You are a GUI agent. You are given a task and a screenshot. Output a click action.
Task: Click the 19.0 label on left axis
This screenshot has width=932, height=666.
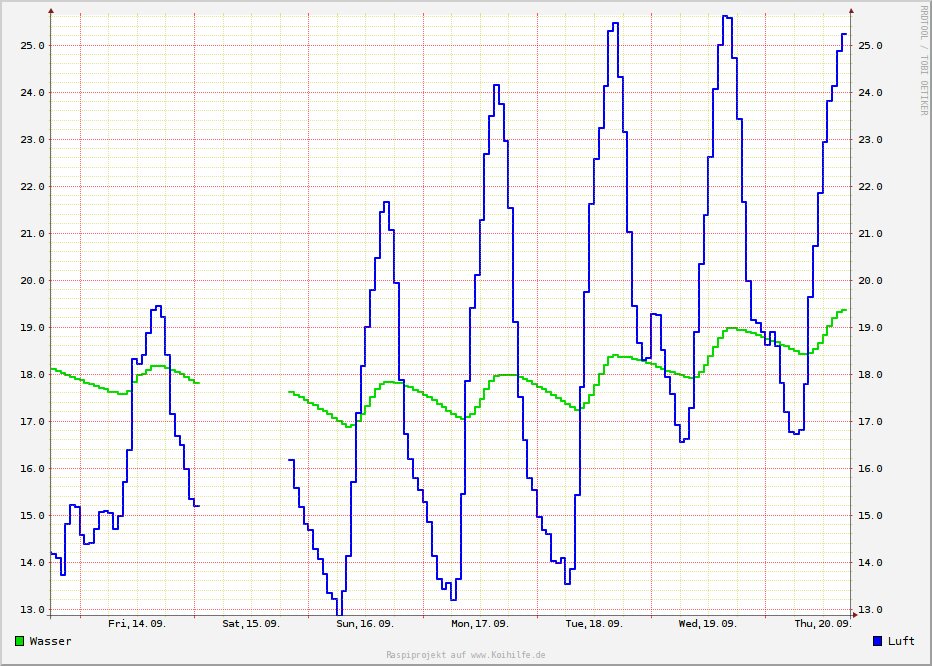[x=34, y=328]
